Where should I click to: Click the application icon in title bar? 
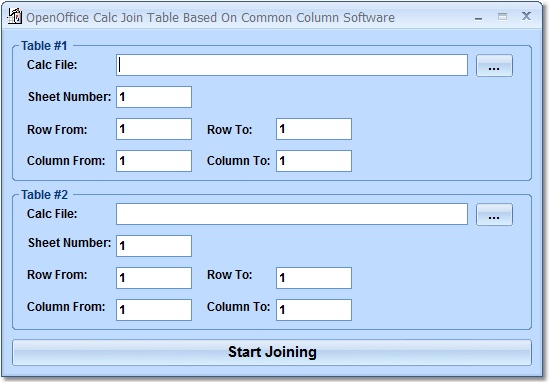pyautogui.click(x=14, y=16)
